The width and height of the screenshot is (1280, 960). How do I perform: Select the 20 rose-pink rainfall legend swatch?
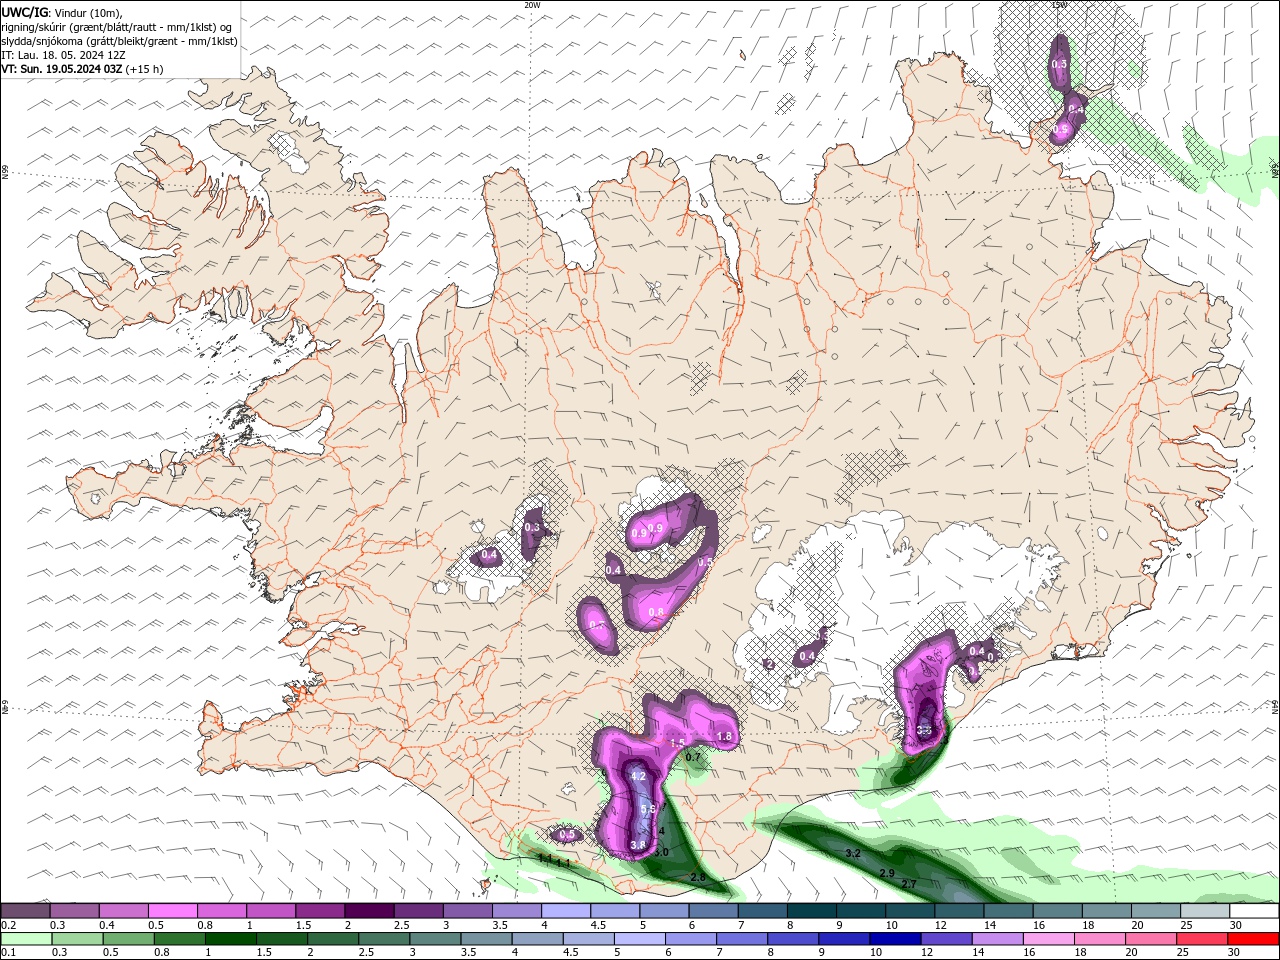point(1152,939)
